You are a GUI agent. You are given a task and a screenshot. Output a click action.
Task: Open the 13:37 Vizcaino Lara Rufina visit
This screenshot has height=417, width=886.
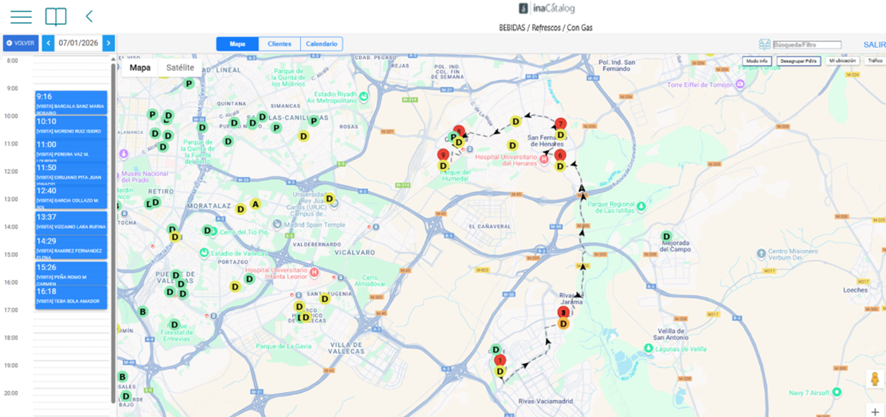click(x=71, y=223)
